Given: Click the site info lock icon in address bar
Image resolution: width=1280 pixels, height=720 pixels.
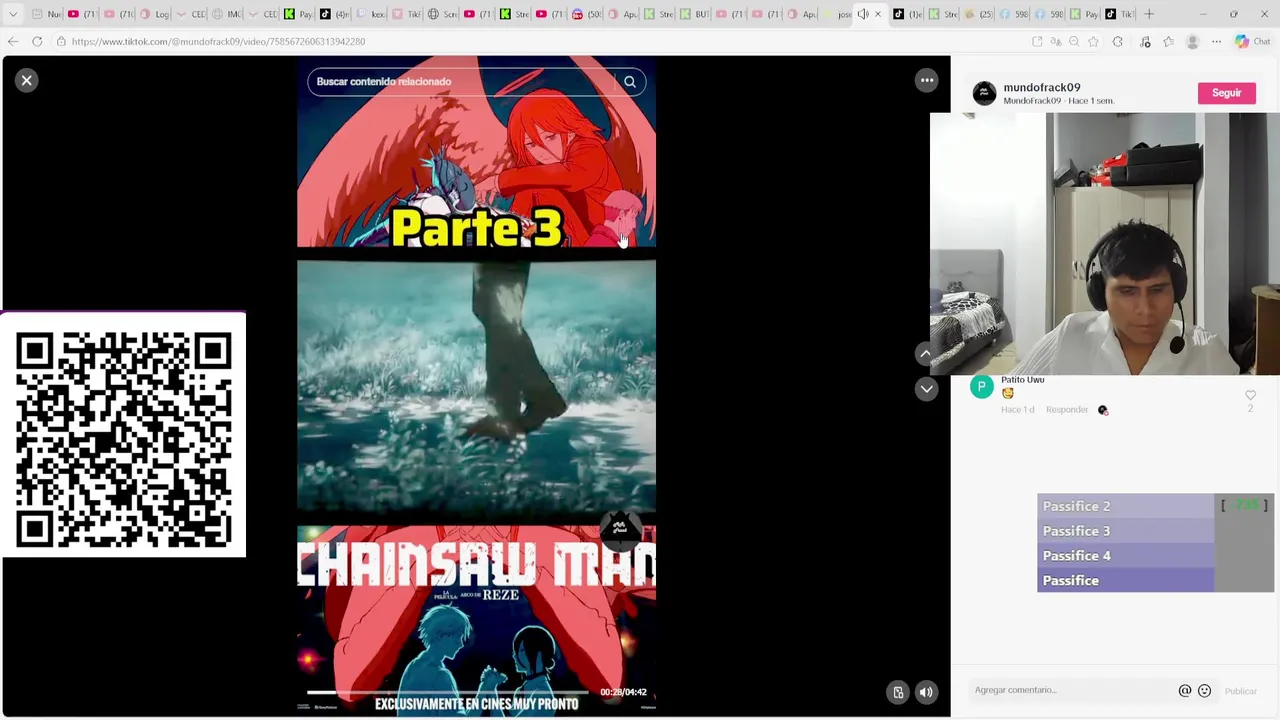Looking at the screenshot, I should pyautogui.click(x=61, y=41).
